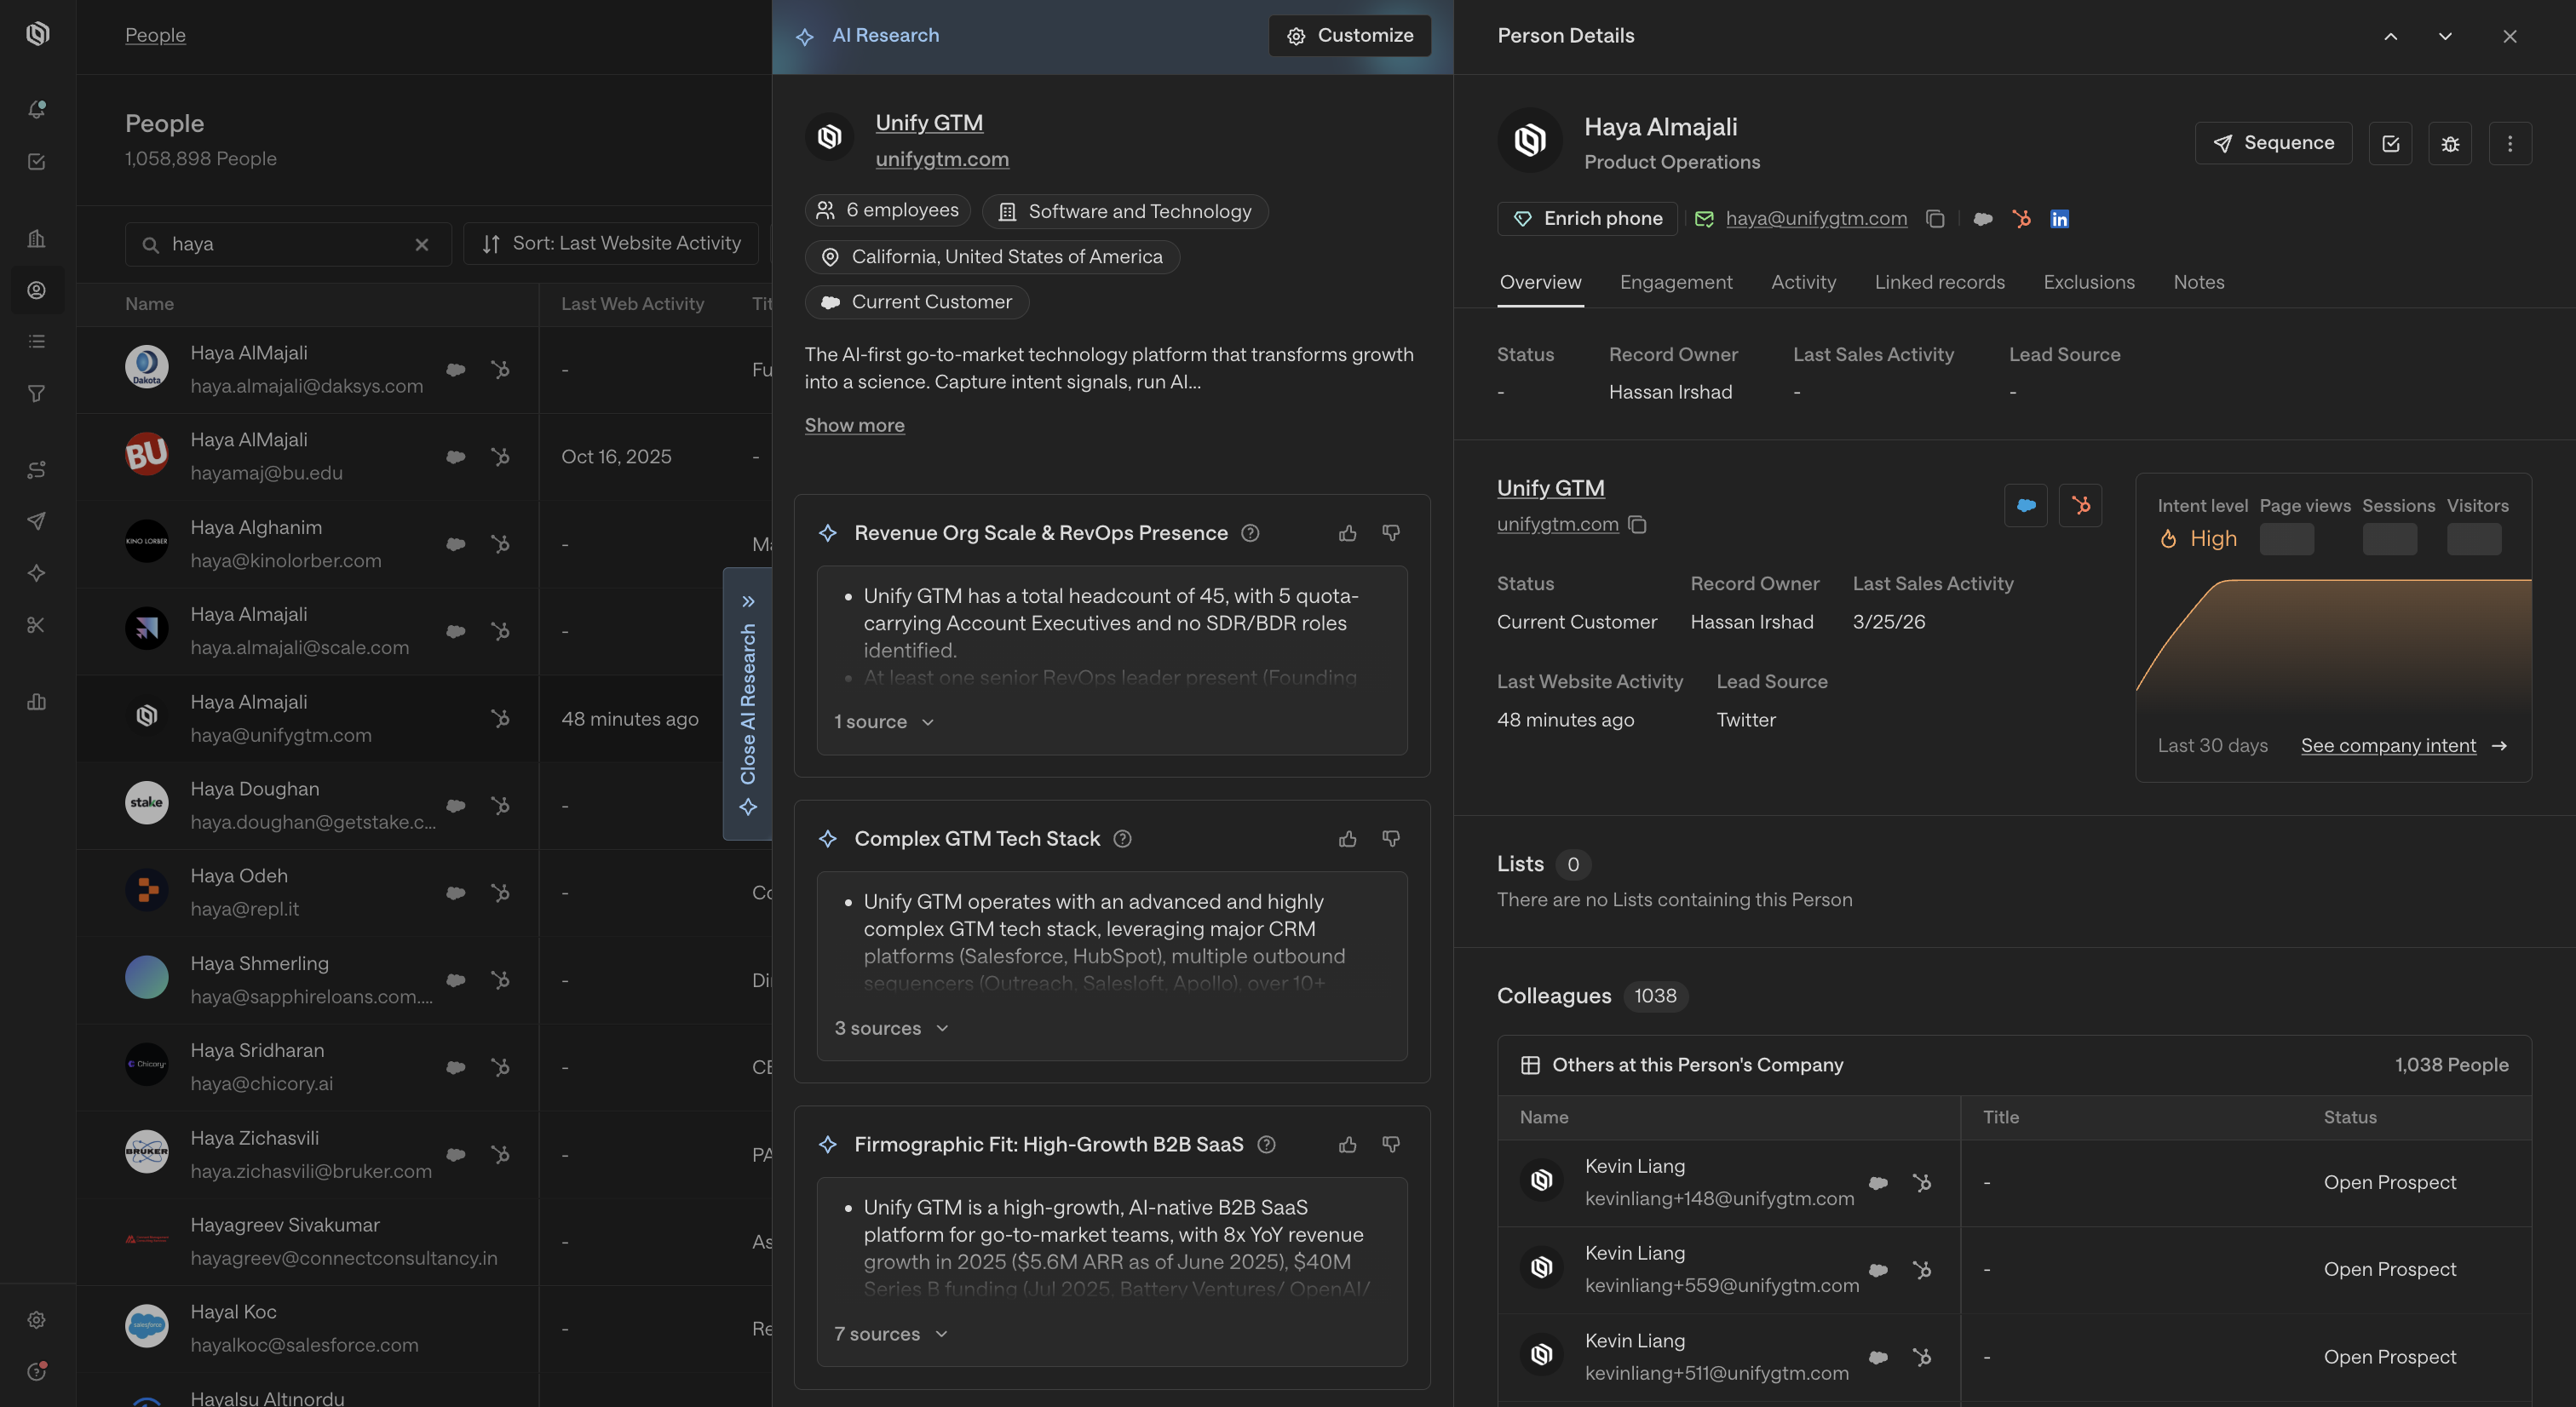
Task: Thumbs down the Firmographic Fit insight
Action: click(1391, 1144)
